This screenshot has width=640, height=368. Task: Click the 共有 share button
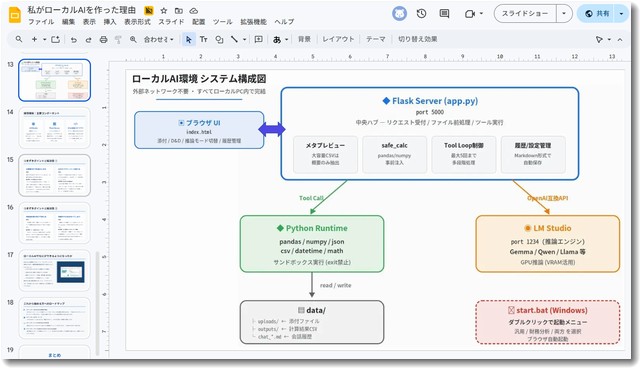click(597, 13)
